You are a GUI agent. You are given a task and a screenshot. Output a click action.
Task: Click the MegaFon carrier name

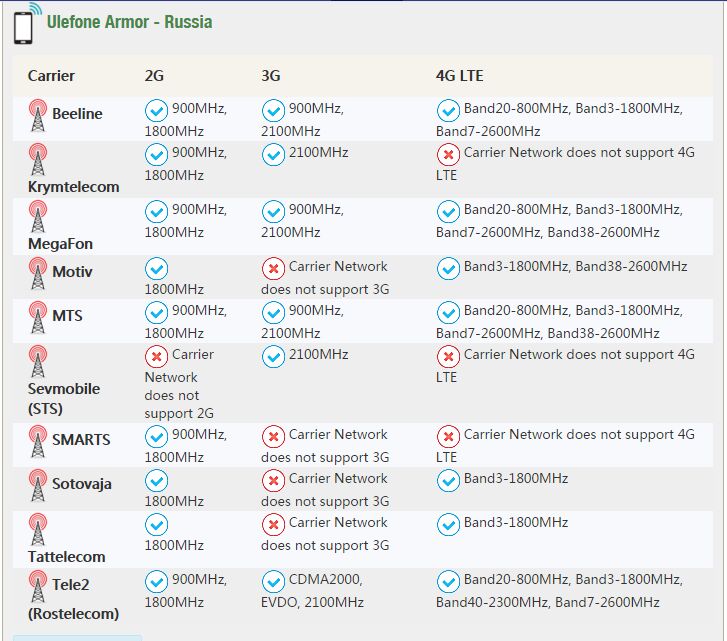click(x=60, y=244)
